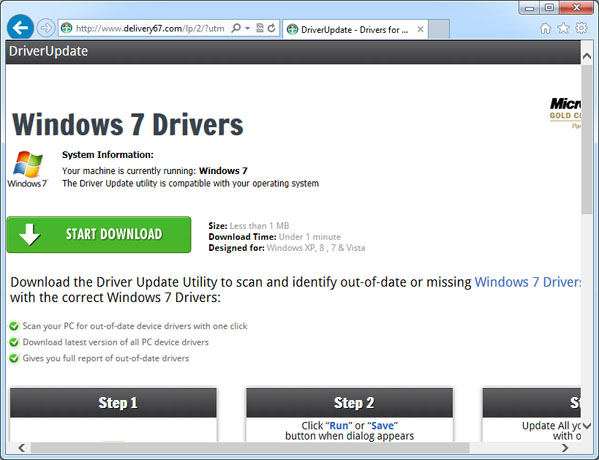Viewport: 599px width, 460px height.
Task: Click the vertical scrollbar thumb
Action: point(586,139)
